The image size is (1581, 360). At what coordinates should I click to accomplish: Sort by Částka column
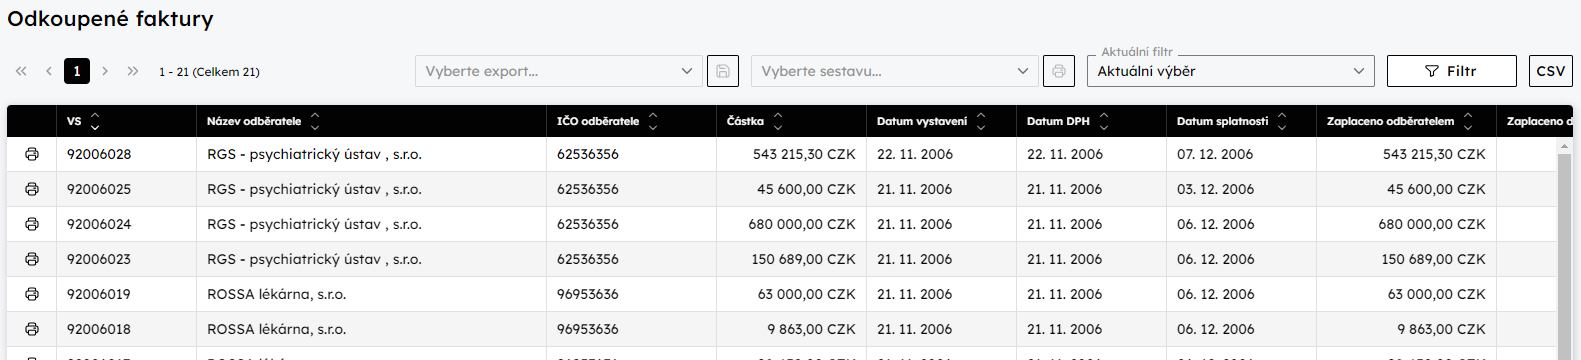click(778, 121)
